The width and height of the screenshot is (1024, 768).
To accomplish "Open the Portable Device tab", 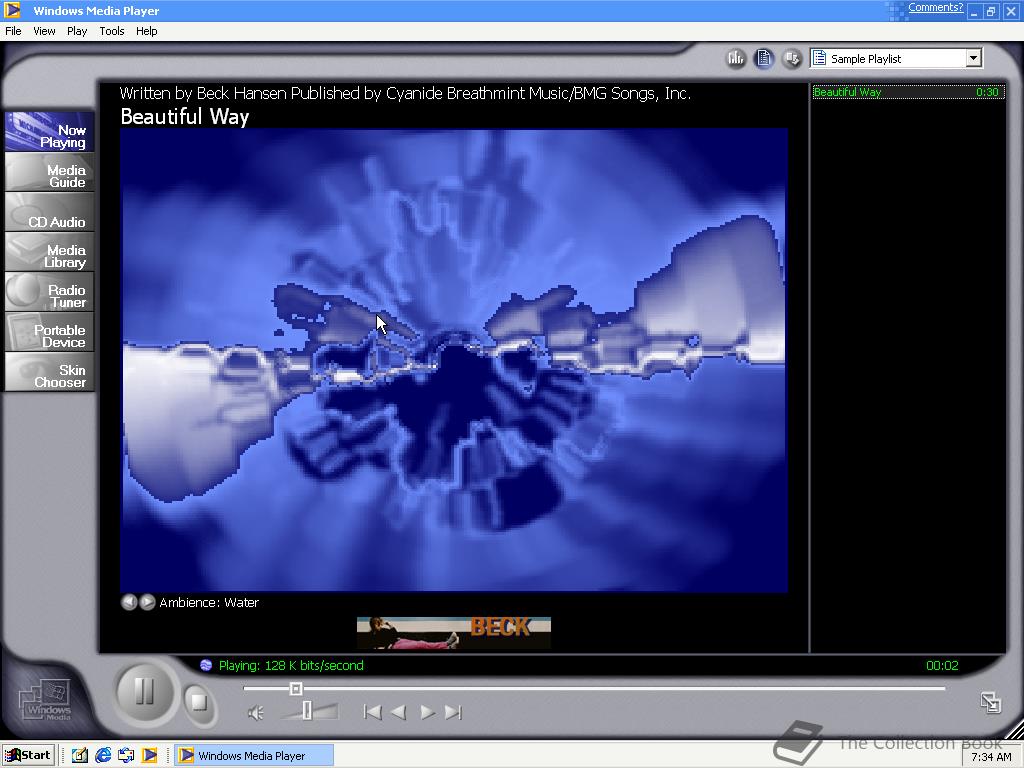I will pos(50,332).
